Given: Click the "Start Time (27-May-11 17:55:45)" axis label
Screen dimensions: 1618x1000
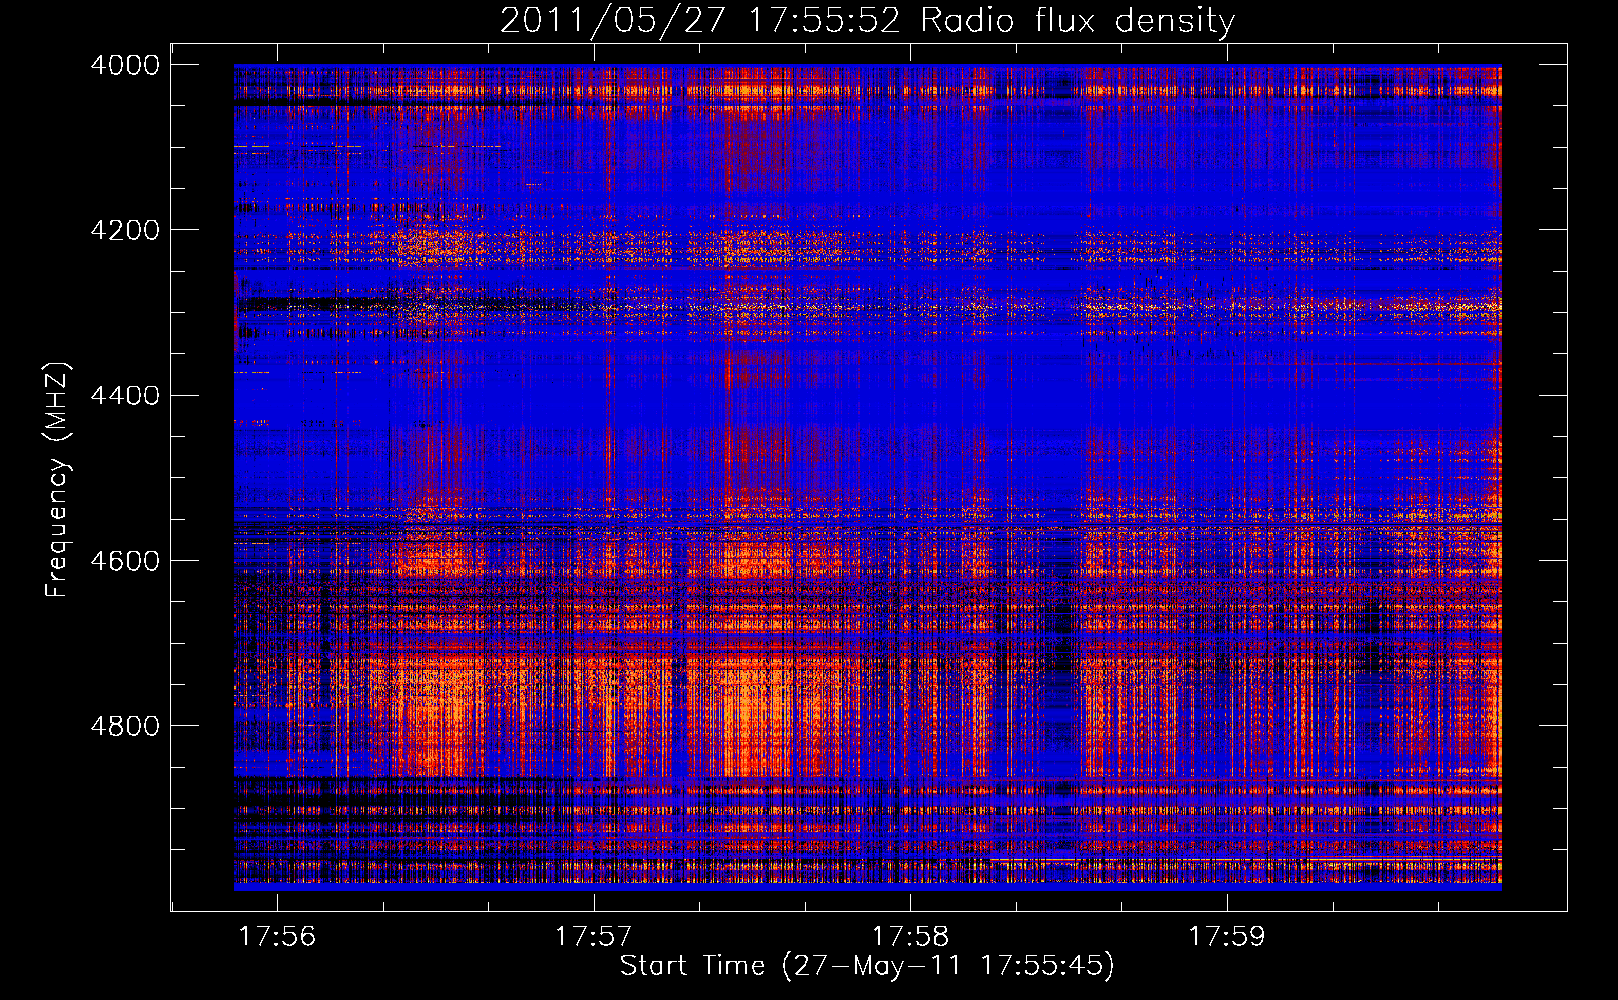Looking at the screenshot, I should (867, 966).
